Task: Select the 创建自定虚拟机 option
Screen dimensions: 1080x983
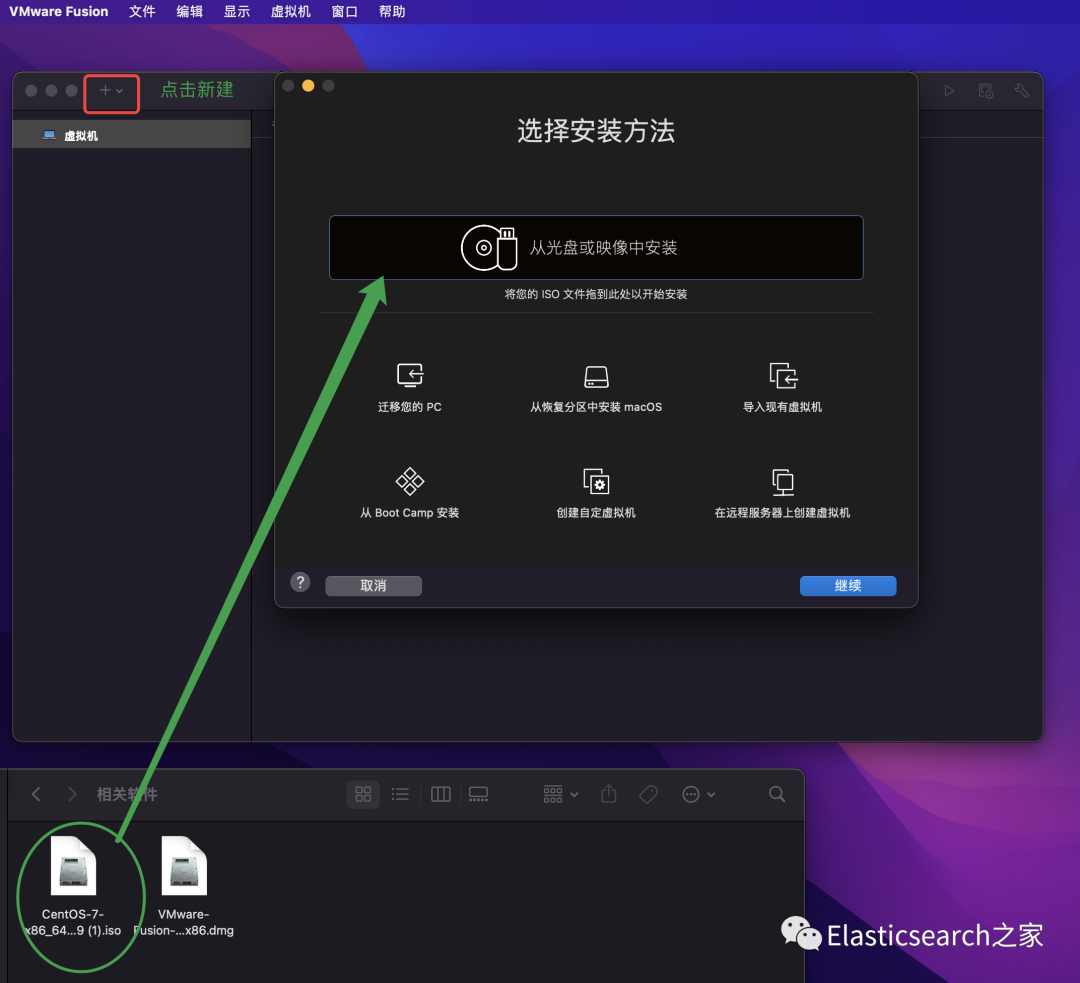Action: point(596,493)
